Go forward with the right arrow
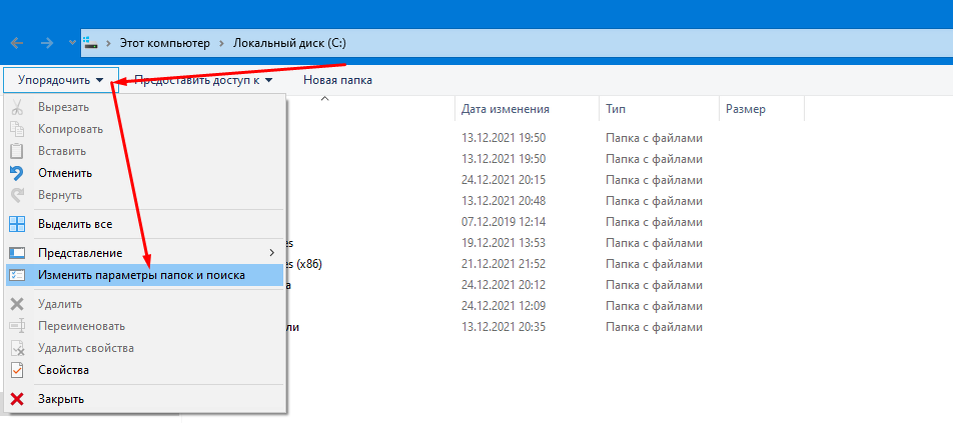The image size is (953, 423). (47, 43)
